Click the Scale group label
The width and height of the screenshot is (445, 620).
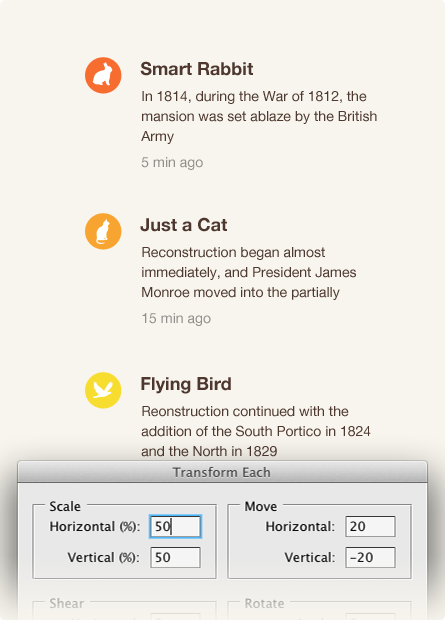point(65,506)
